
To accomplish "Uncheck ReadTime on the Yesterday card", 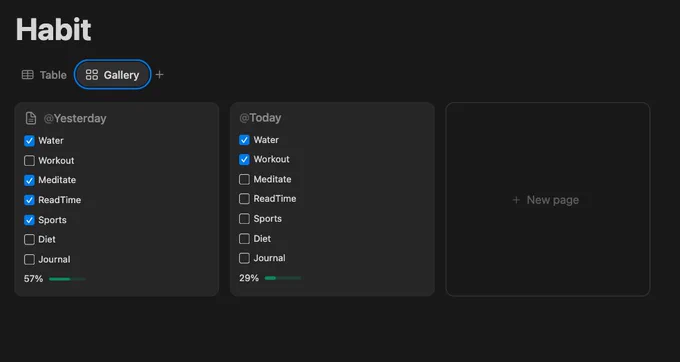I will [29, 200].
